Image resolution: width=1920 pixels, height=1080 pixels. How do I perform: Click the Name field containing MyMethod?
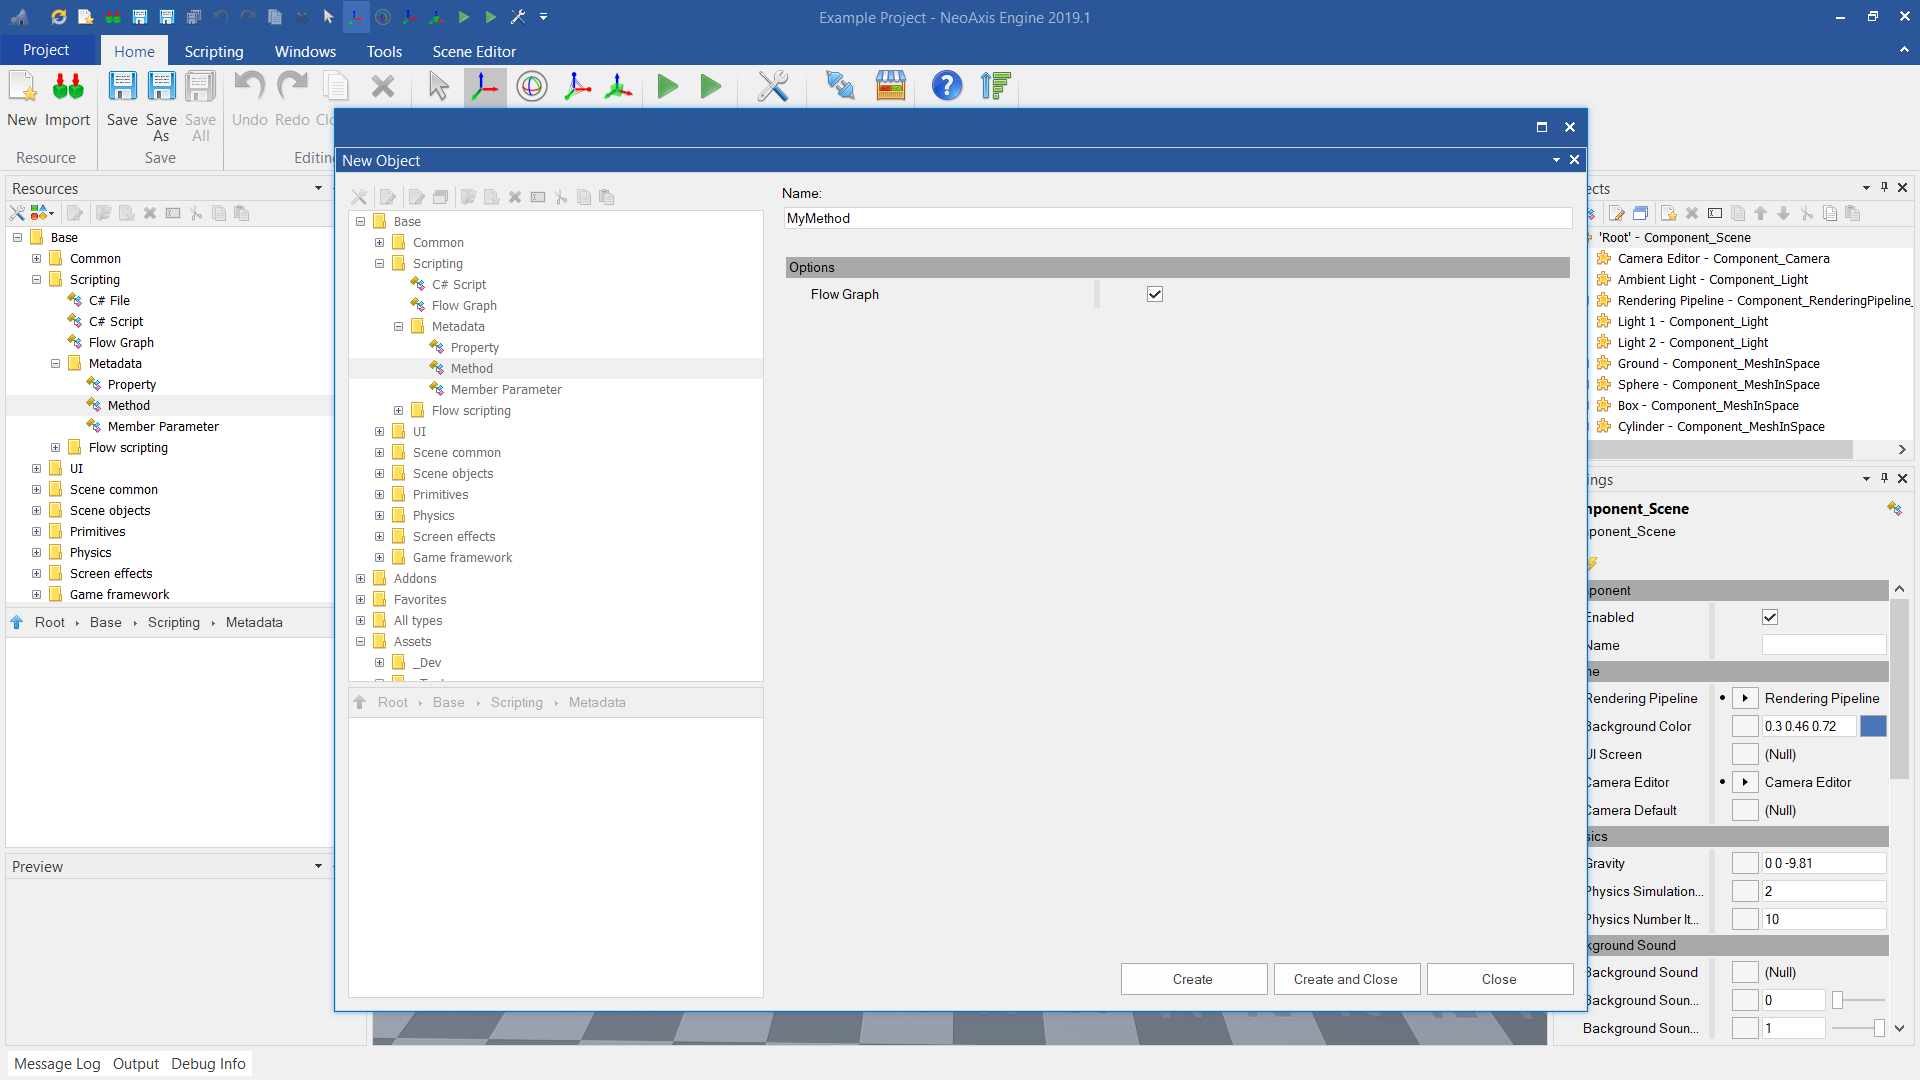click(1177, 218)
